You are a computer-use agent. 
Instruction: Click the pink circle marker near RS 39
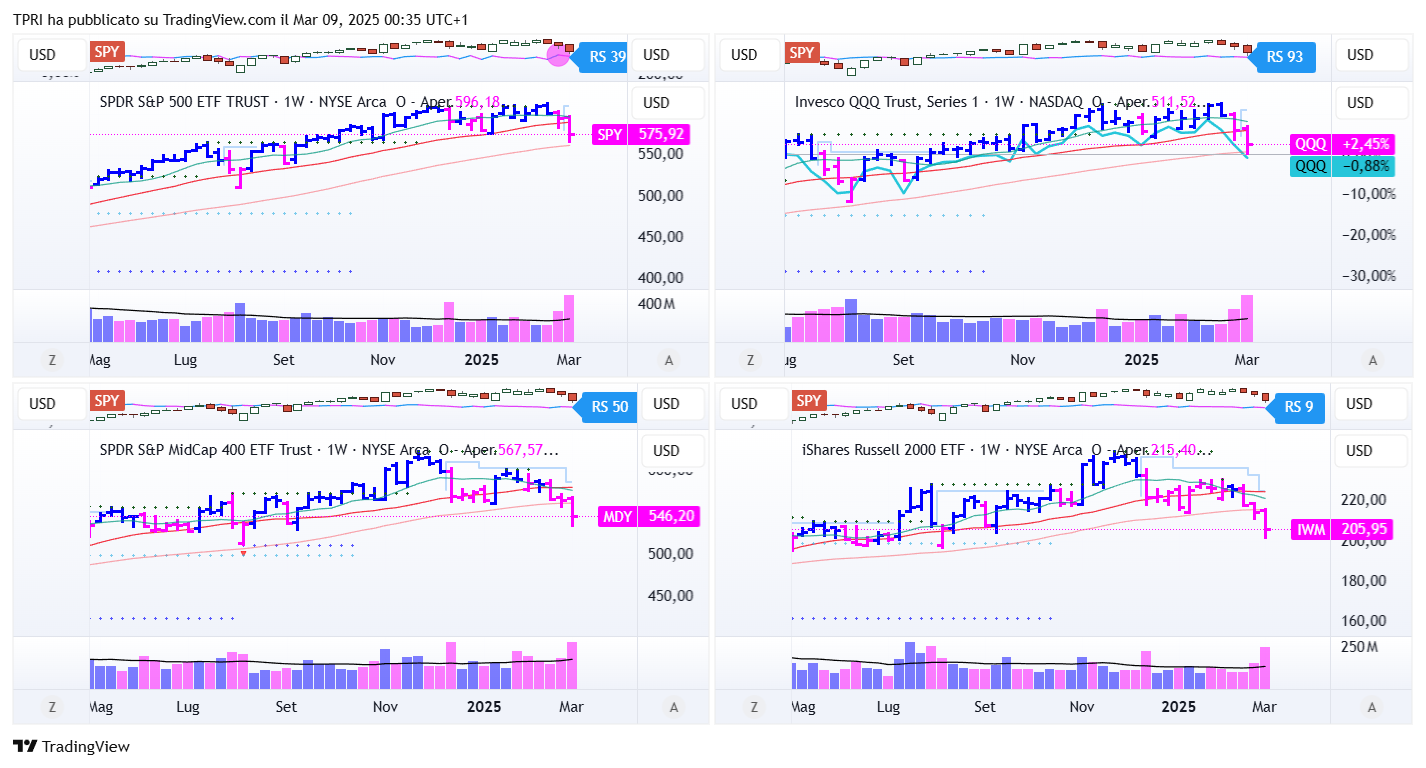(559, 56)
